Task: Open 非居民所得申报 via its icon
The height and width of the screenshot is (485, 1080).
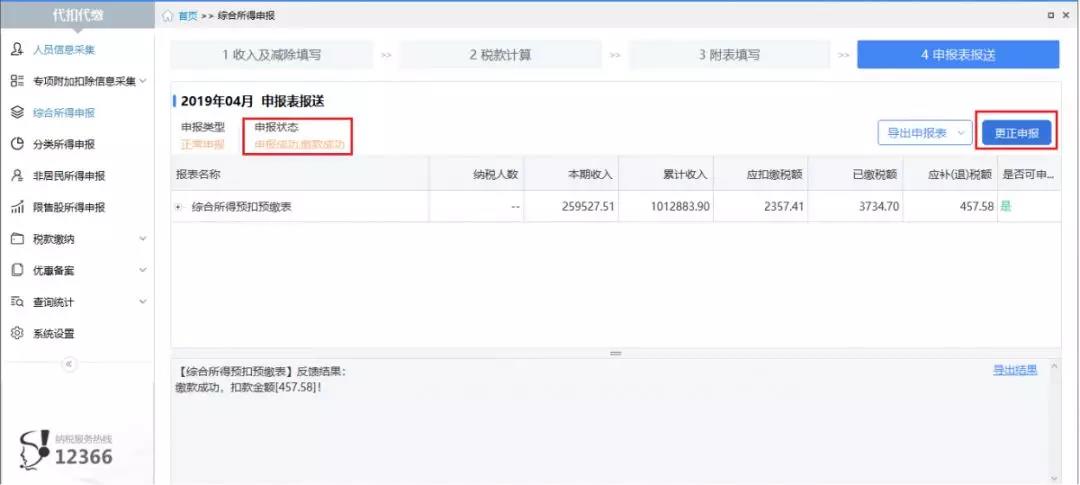Action: point(17,176)
